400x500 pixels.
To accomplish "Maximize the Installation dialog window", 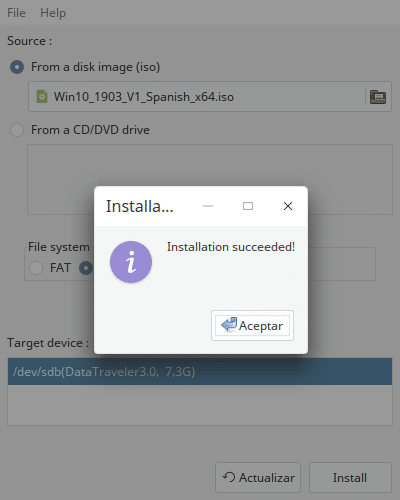I will (248, 206).
